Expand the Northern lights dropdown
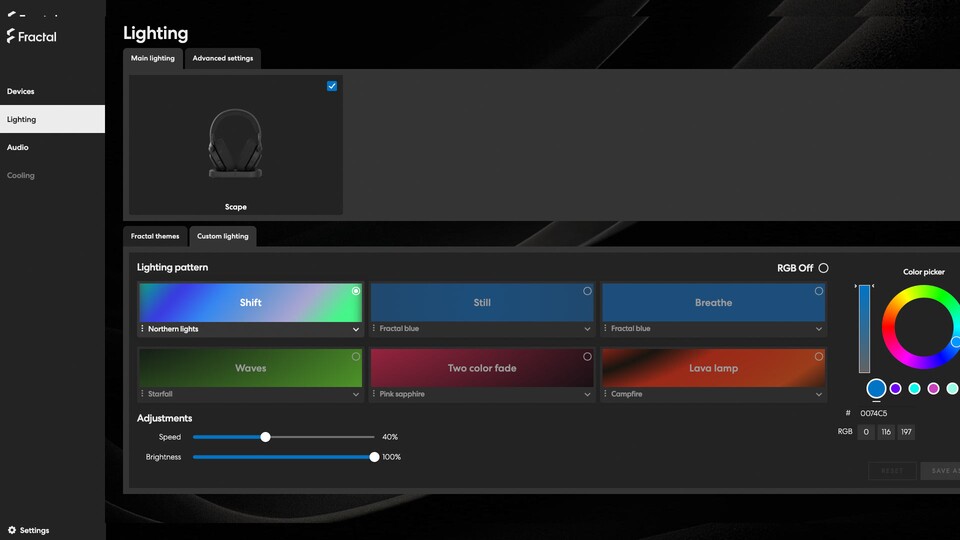This screenshot has width=960, height=540. [356, 329]
